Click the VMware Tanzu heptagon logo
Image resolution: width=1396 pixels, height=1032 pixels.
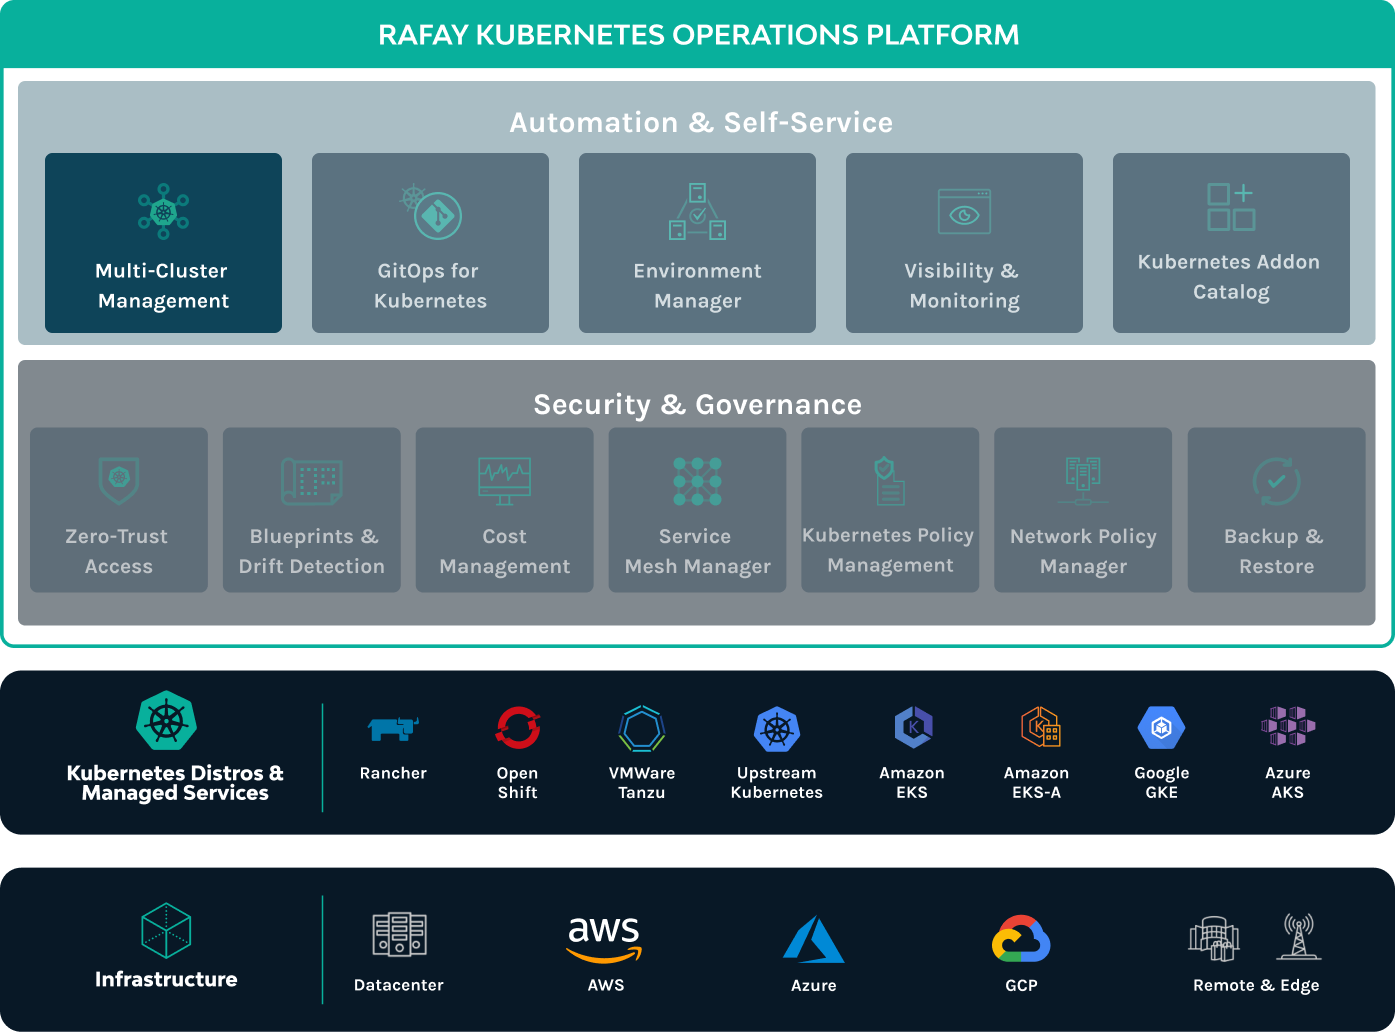tap(642, 729)
